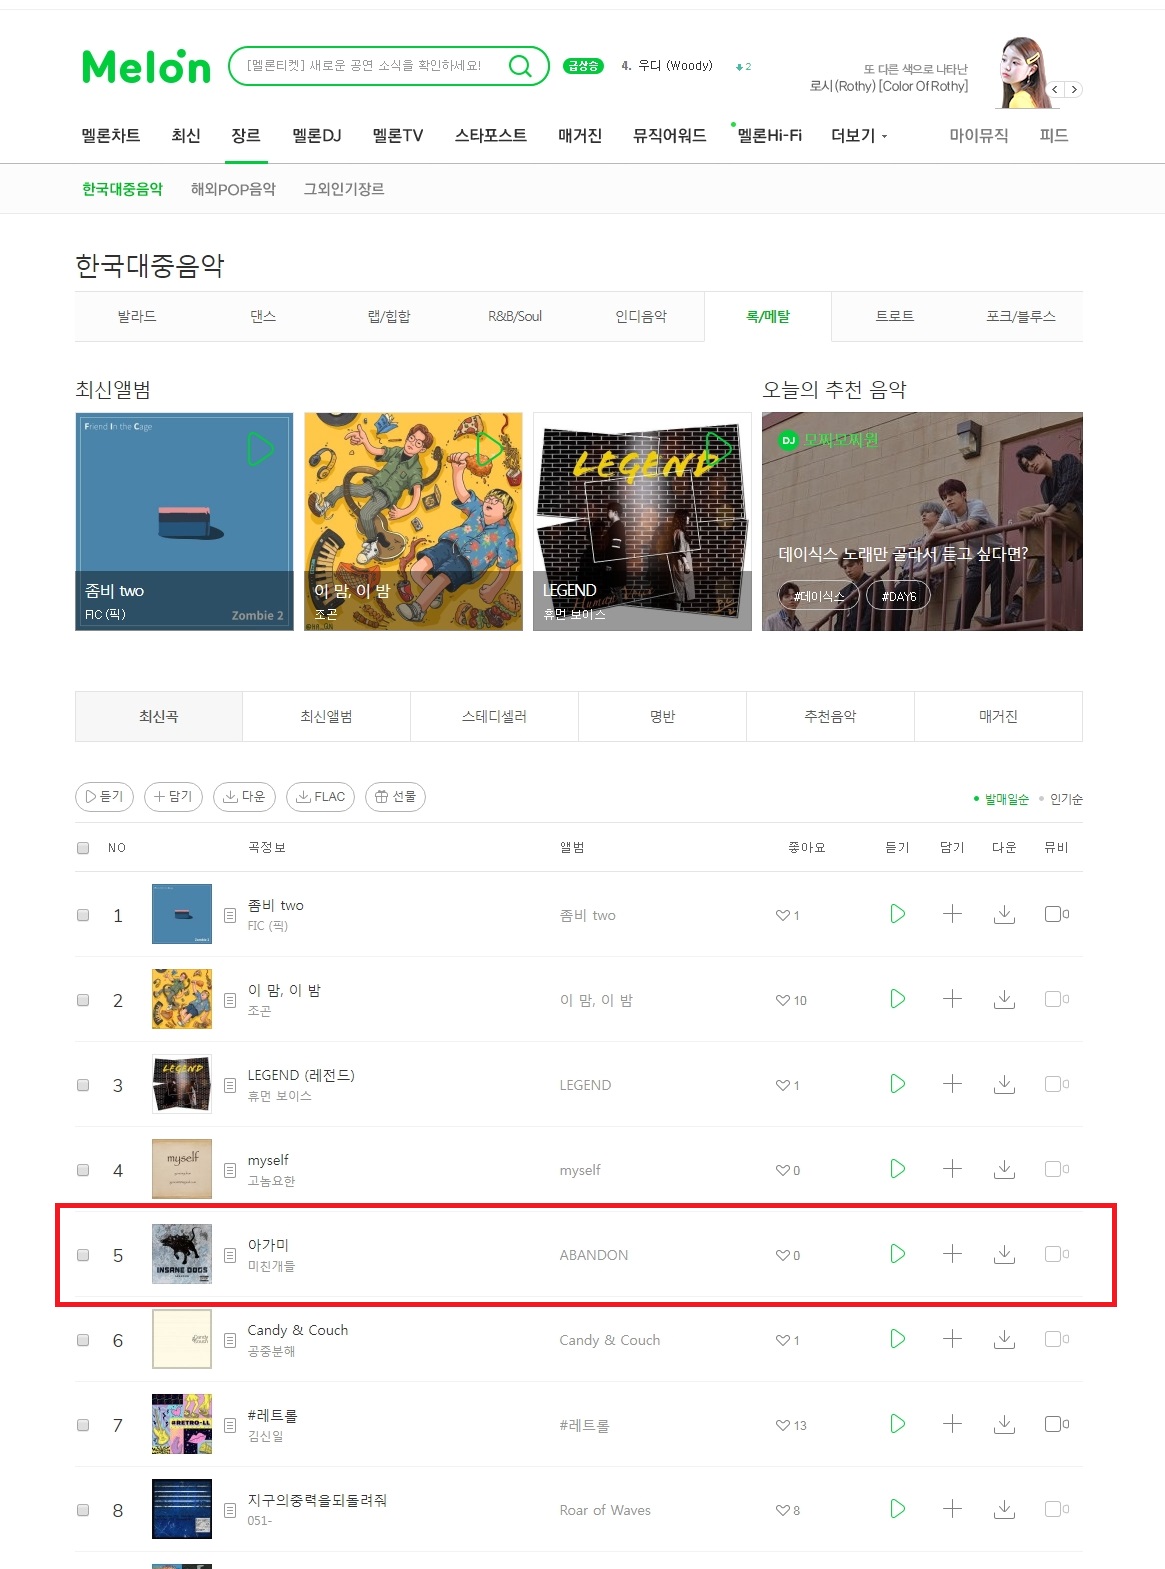Like the song #레트롤 with heart icon

tap(783, 1425)
